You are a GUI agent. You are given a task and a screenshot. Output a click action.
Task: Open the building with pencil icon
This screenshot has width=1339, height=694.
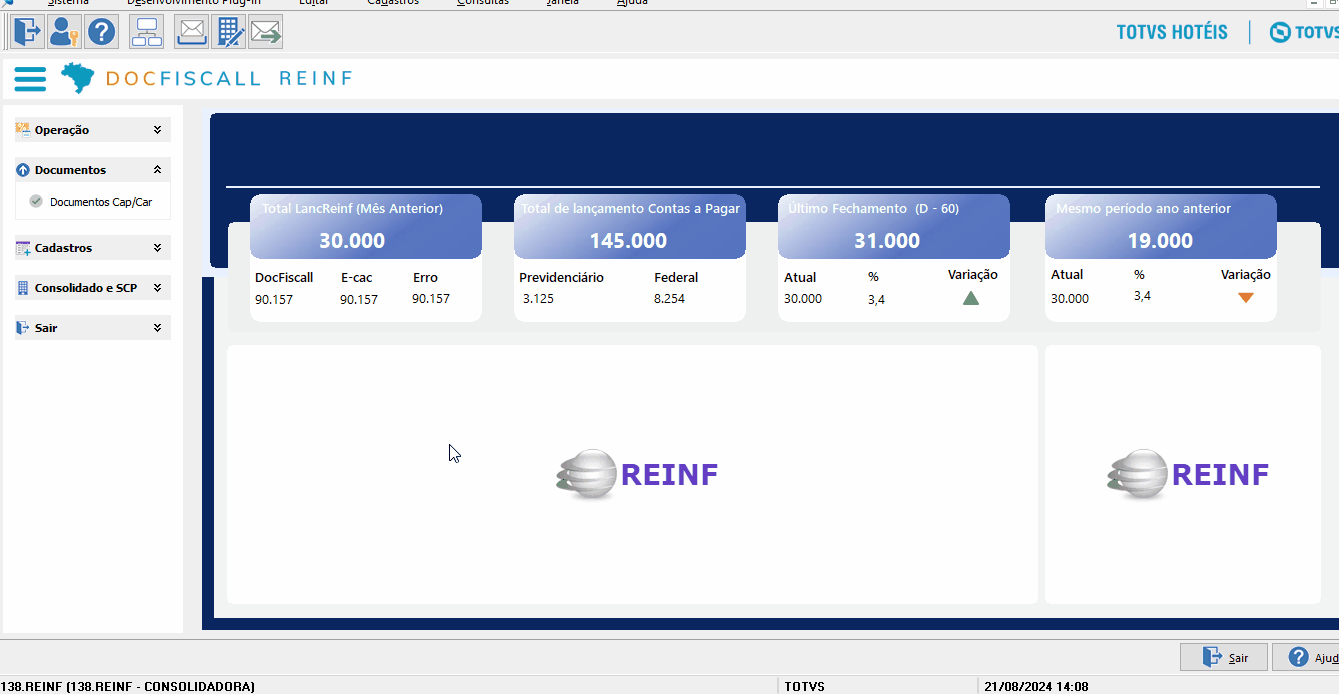pos(229,32)
